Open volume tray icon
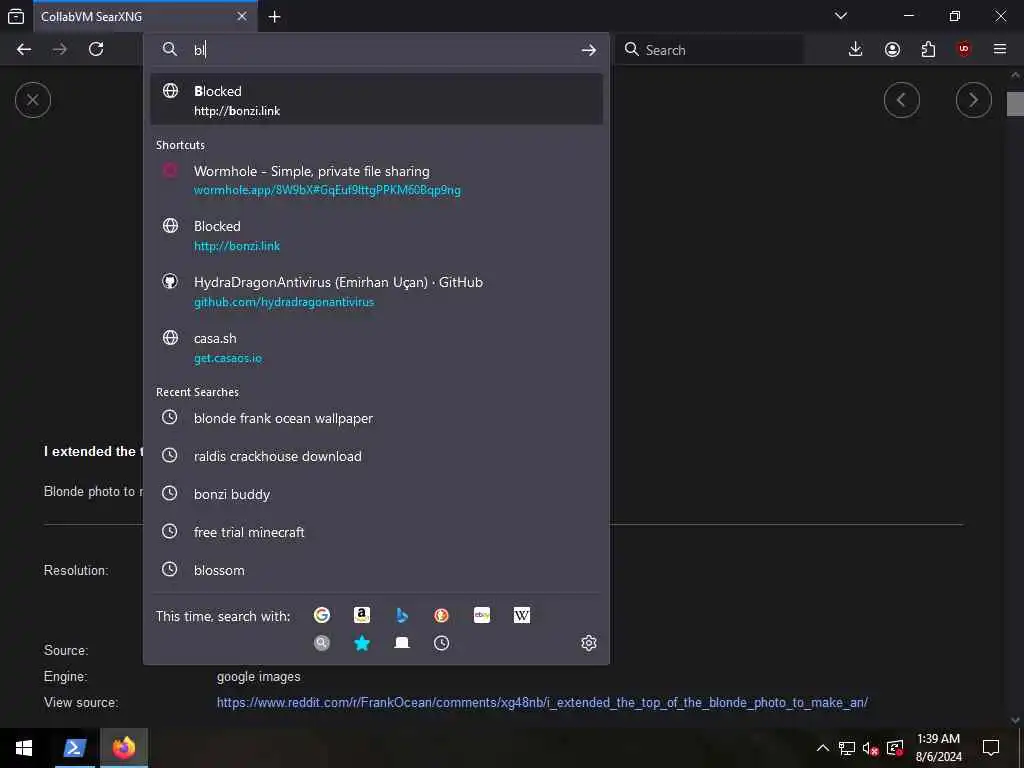This screenshot has height=768, width=1024. [x=871, y=748]
